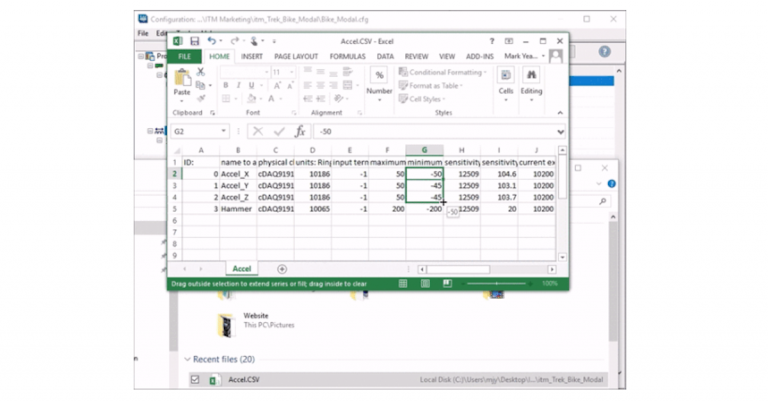Click the Redo arrow icon in Excel
The width and height of the screenshot is (768, 402).
[235, 41]
